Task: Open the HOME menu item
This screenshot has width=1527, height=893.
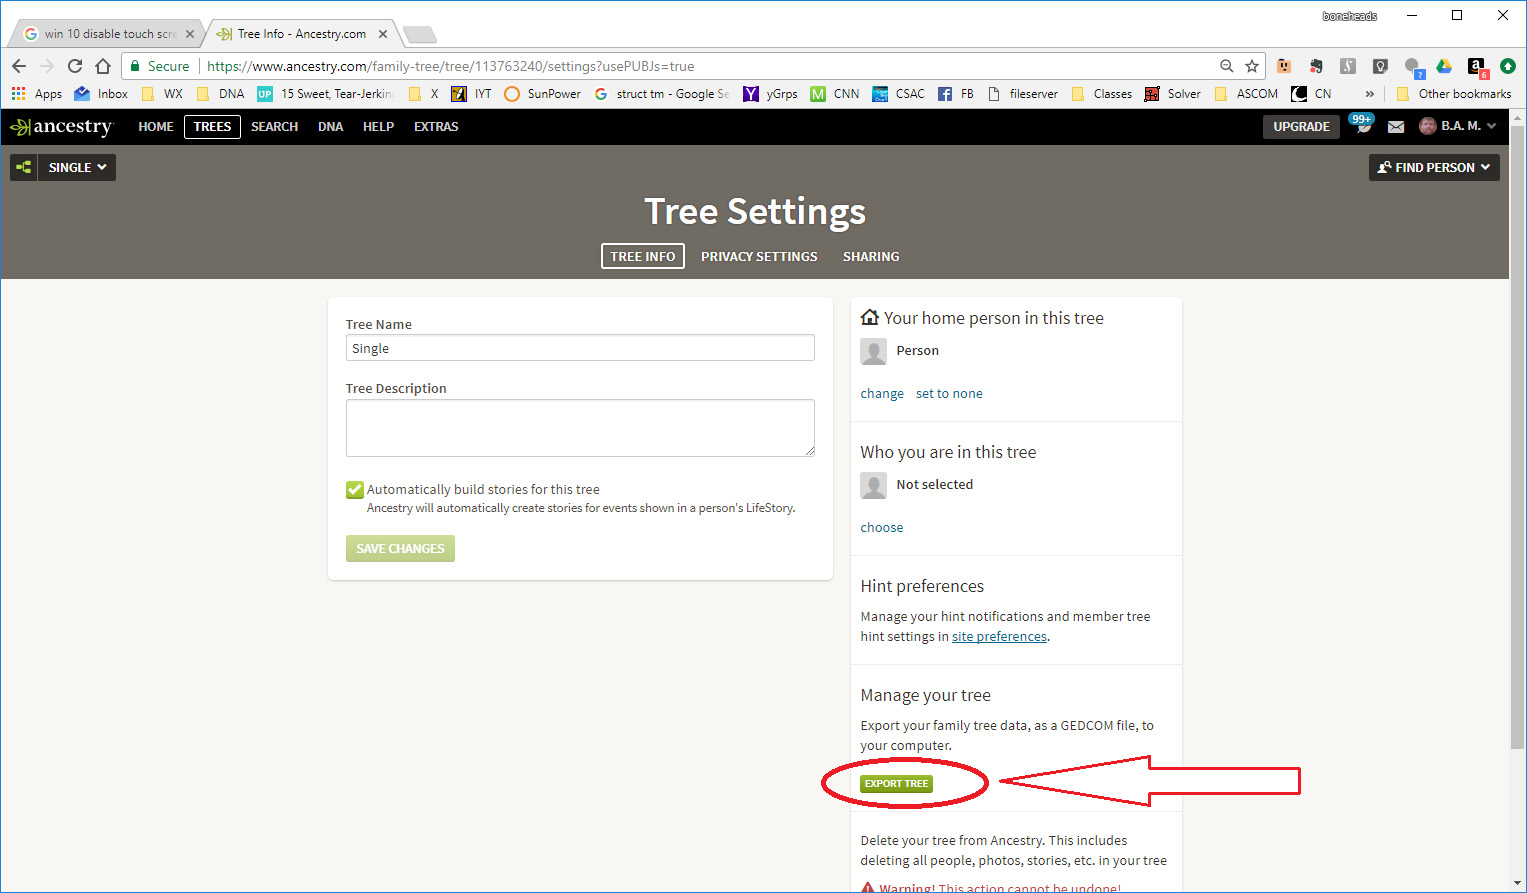Action: tap(156, 127)
